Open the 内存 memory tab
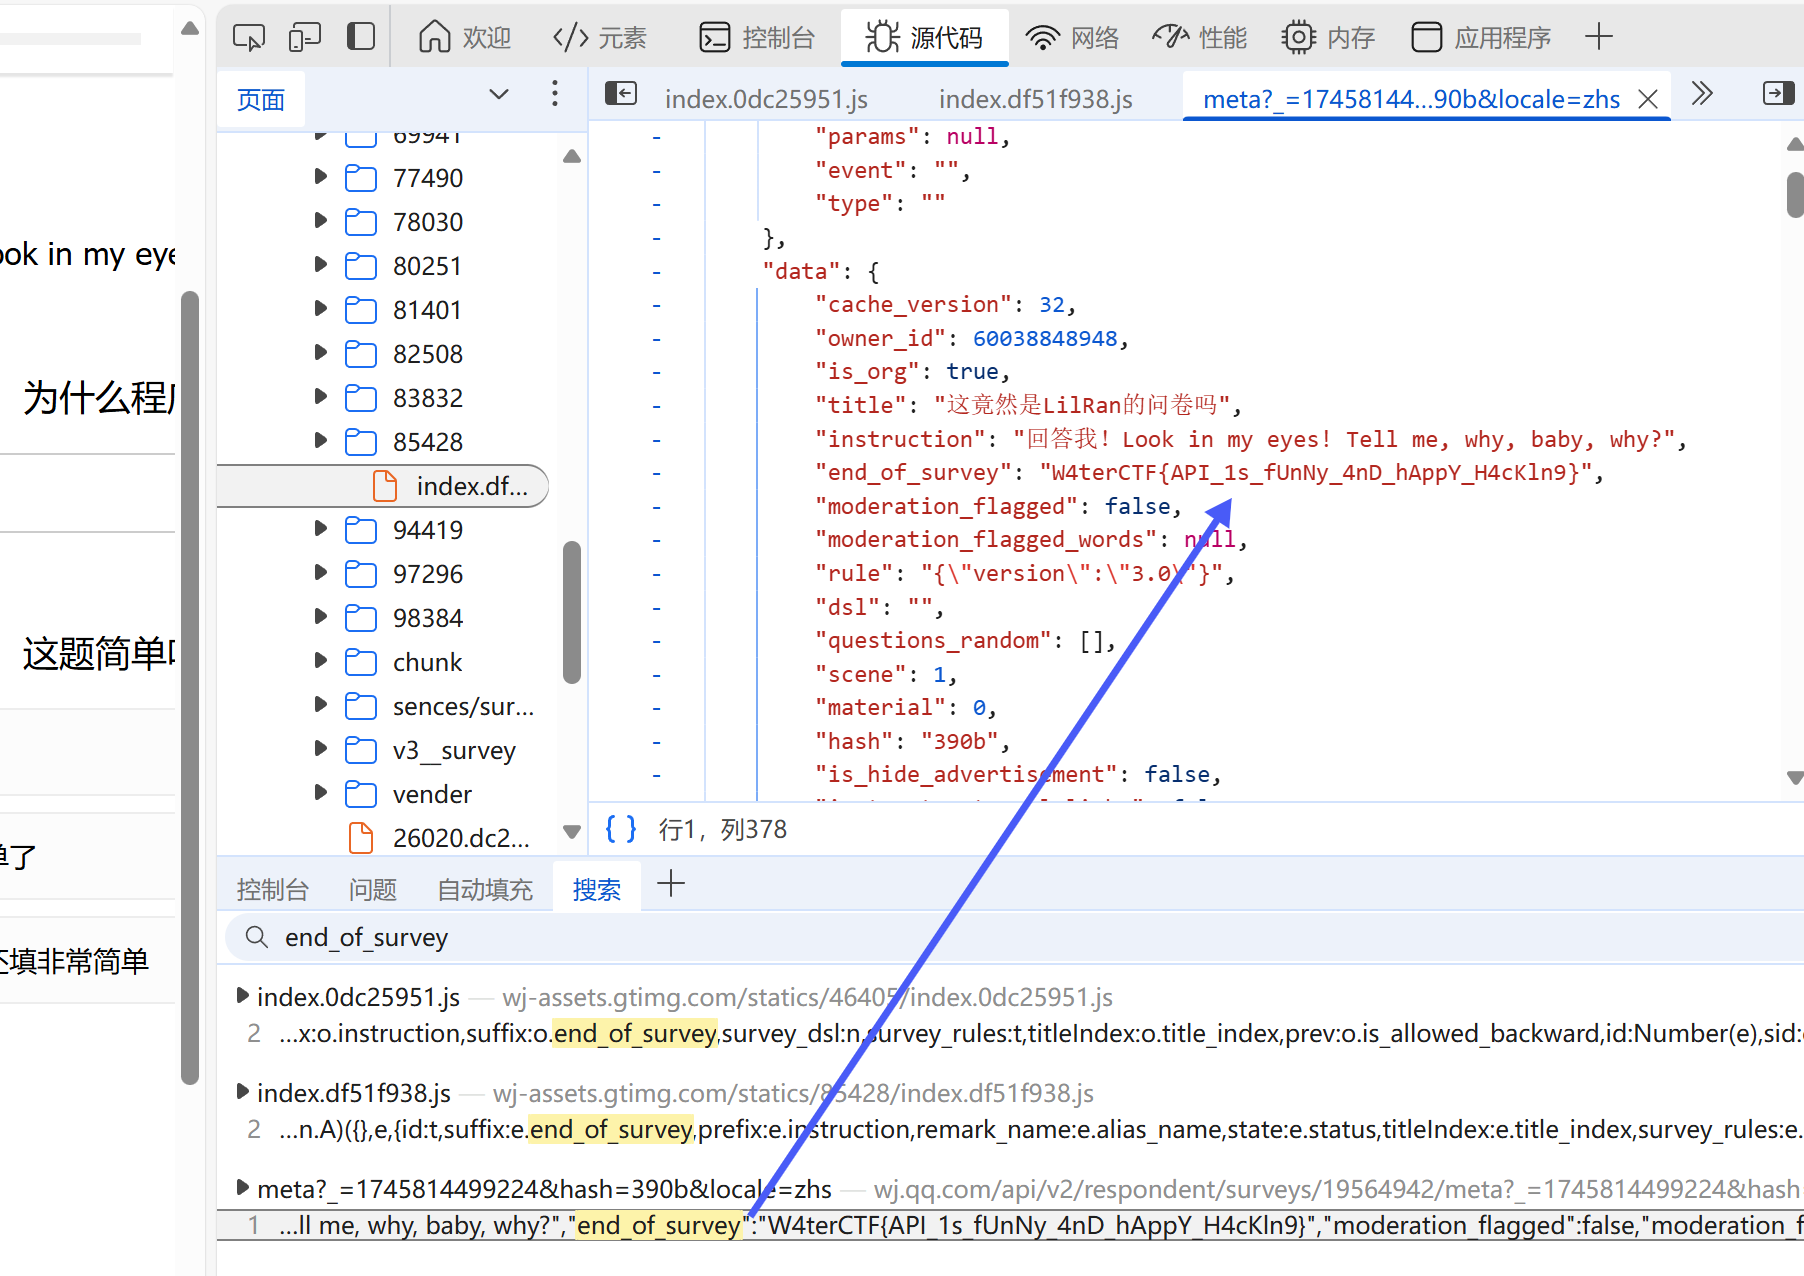Viewport: 1804px width, 1276px height. click(x=1328, y=38)
